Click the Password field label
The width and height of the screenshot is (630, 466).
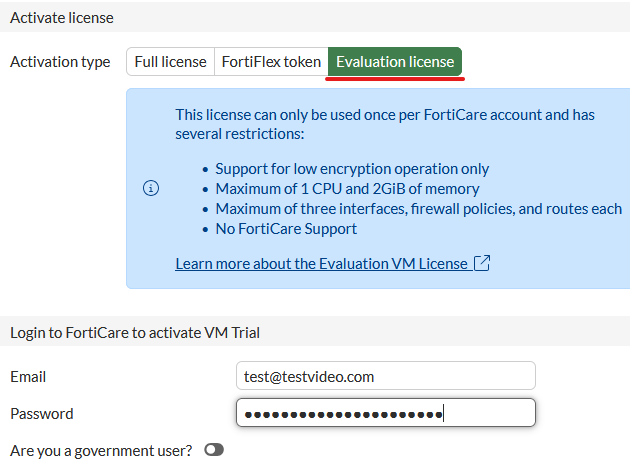(41, 414)
